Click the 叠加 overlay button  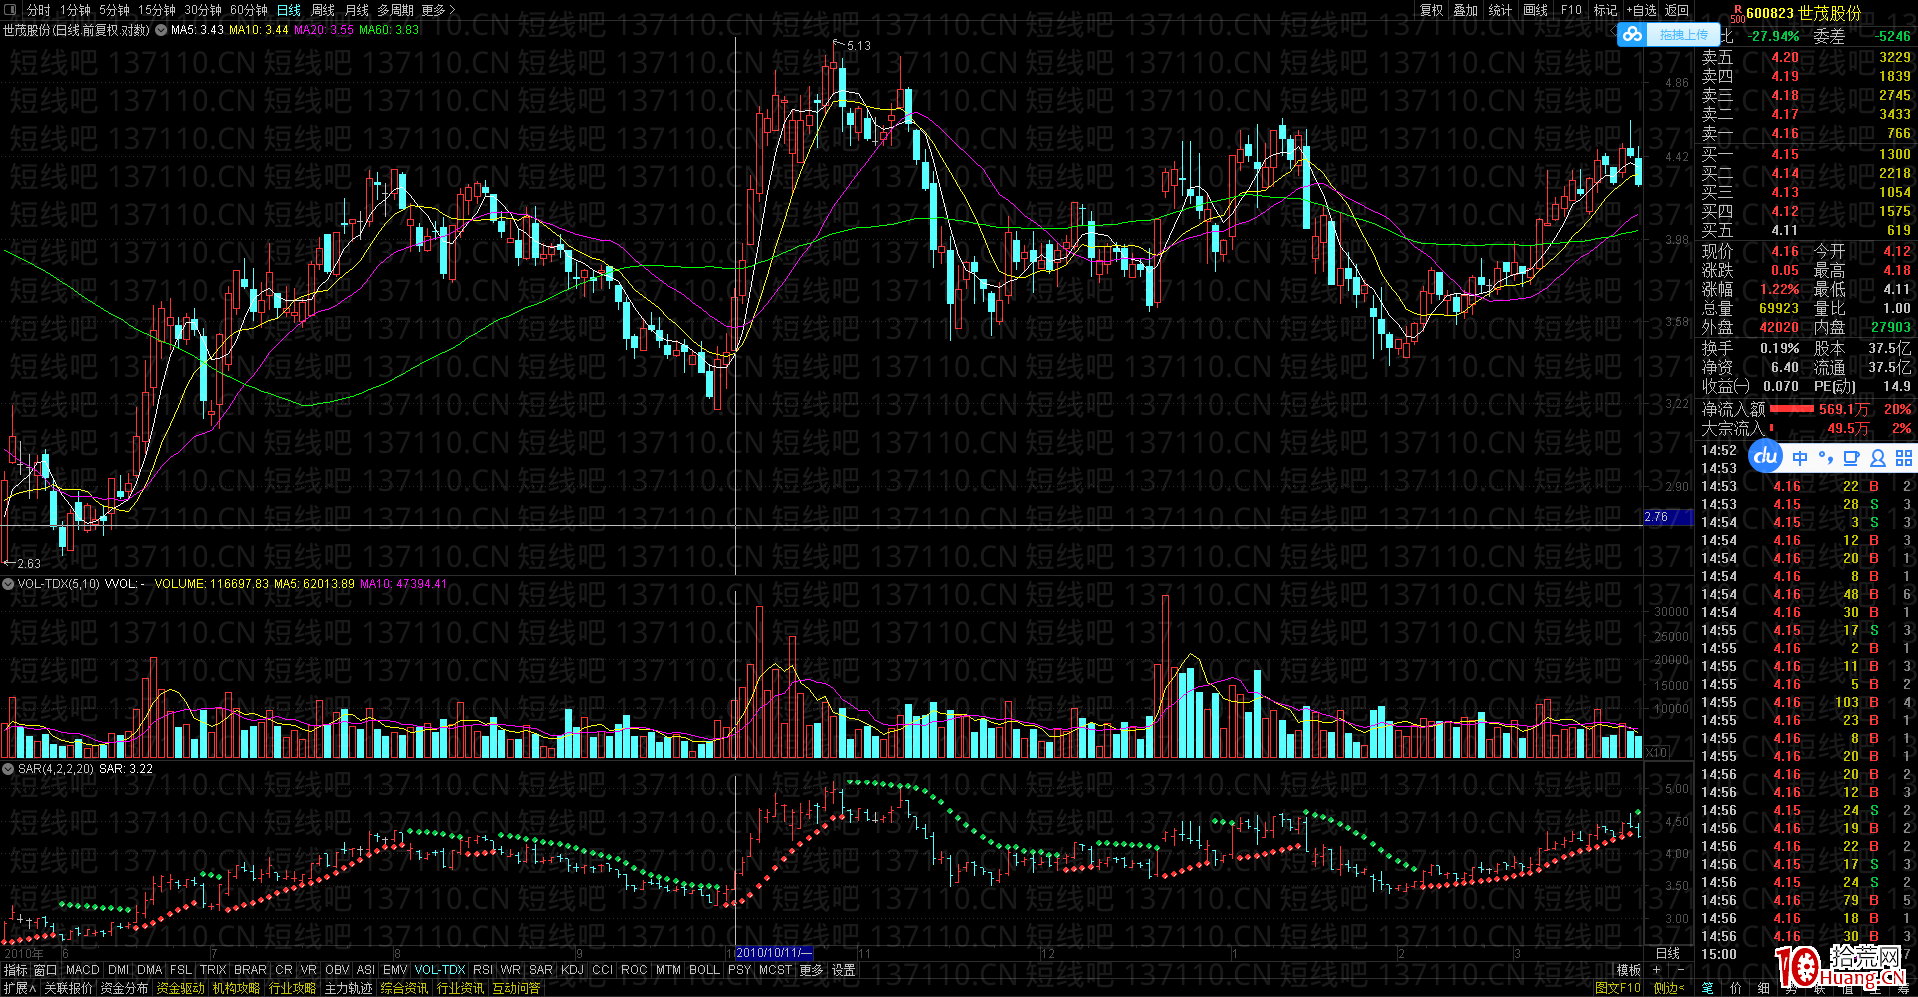[1466, 10]
